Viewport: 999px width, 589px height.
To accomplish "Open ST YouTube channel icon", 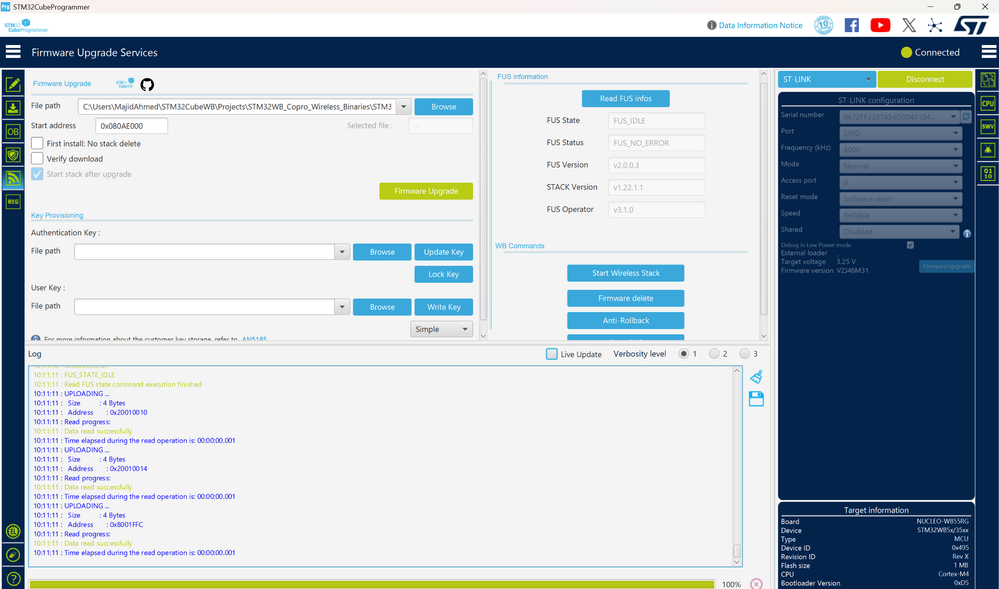I will point(880,25).
